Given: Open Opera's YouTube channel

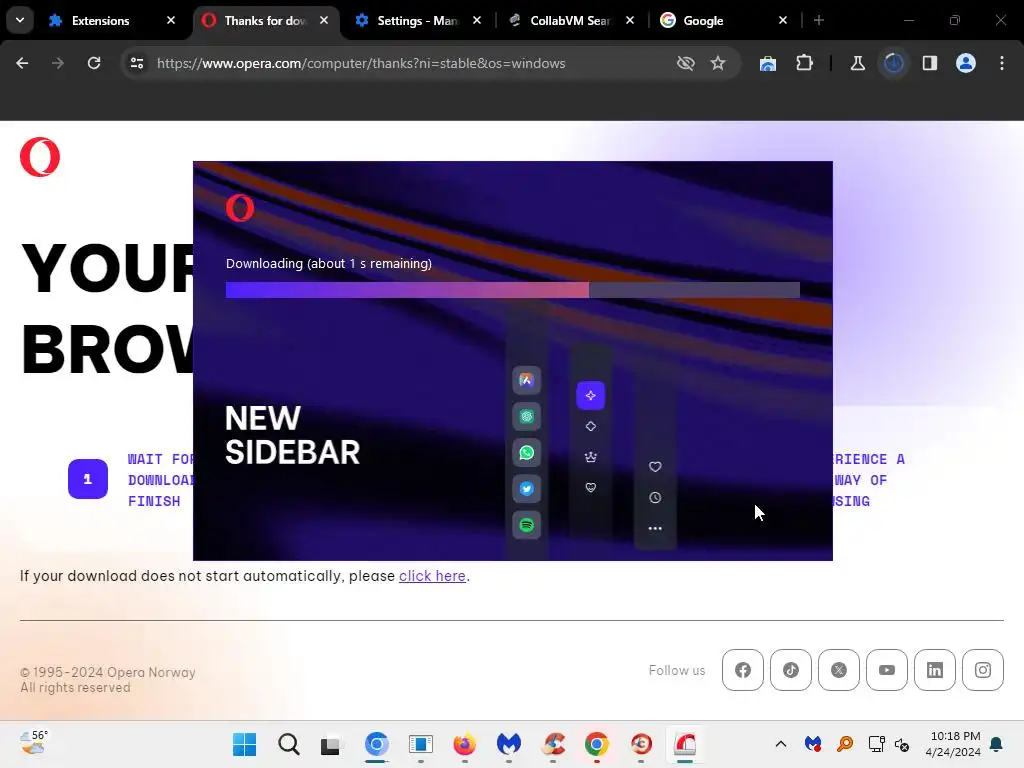Looking at the screenshot, I should coord(887,670).
